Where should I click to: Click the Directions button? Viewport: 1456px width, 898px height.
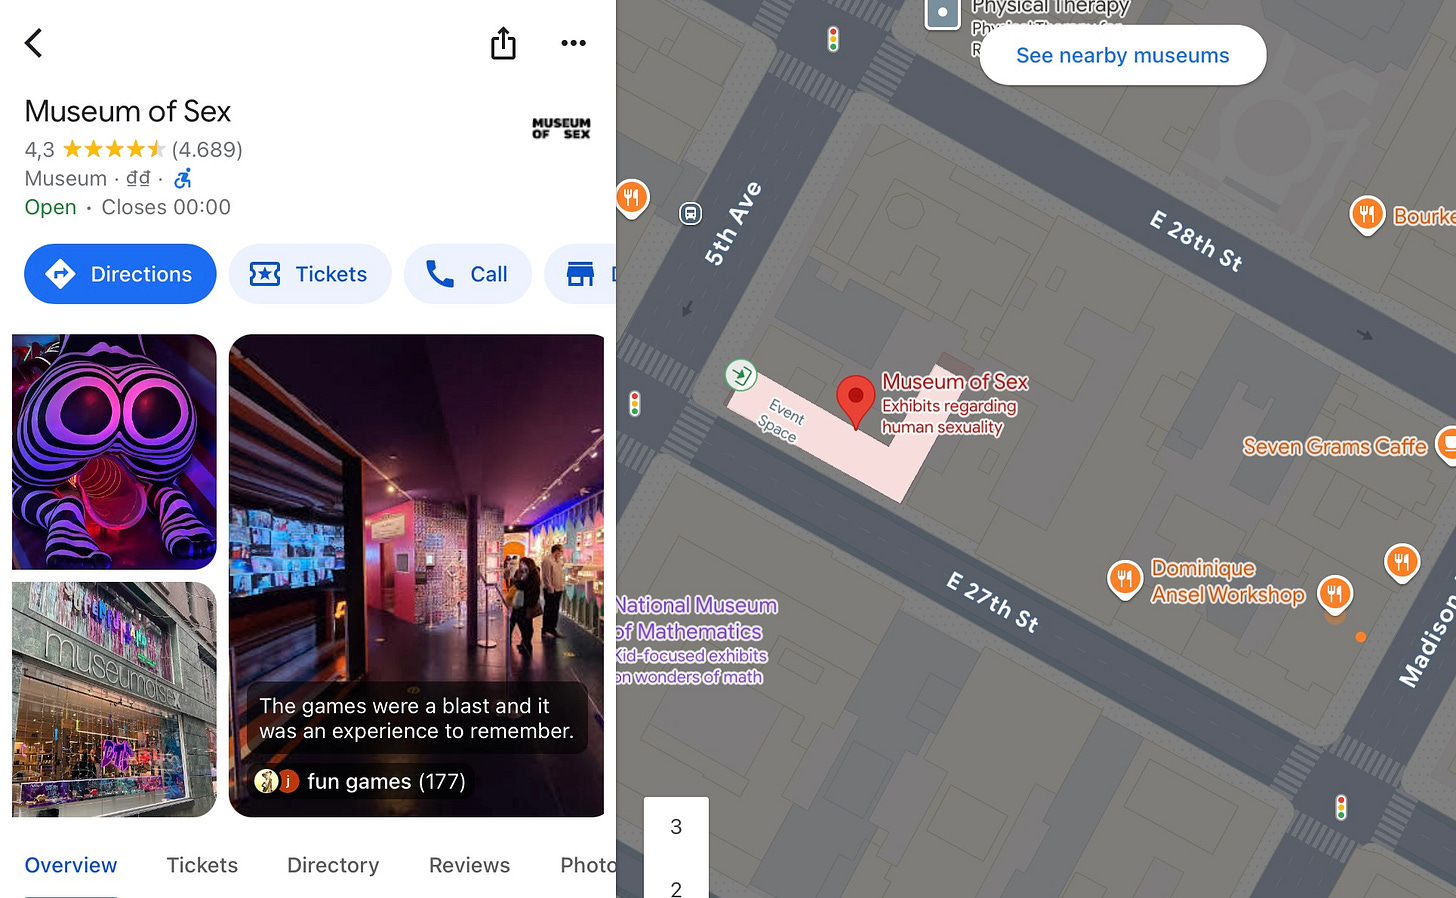(120, 274)
